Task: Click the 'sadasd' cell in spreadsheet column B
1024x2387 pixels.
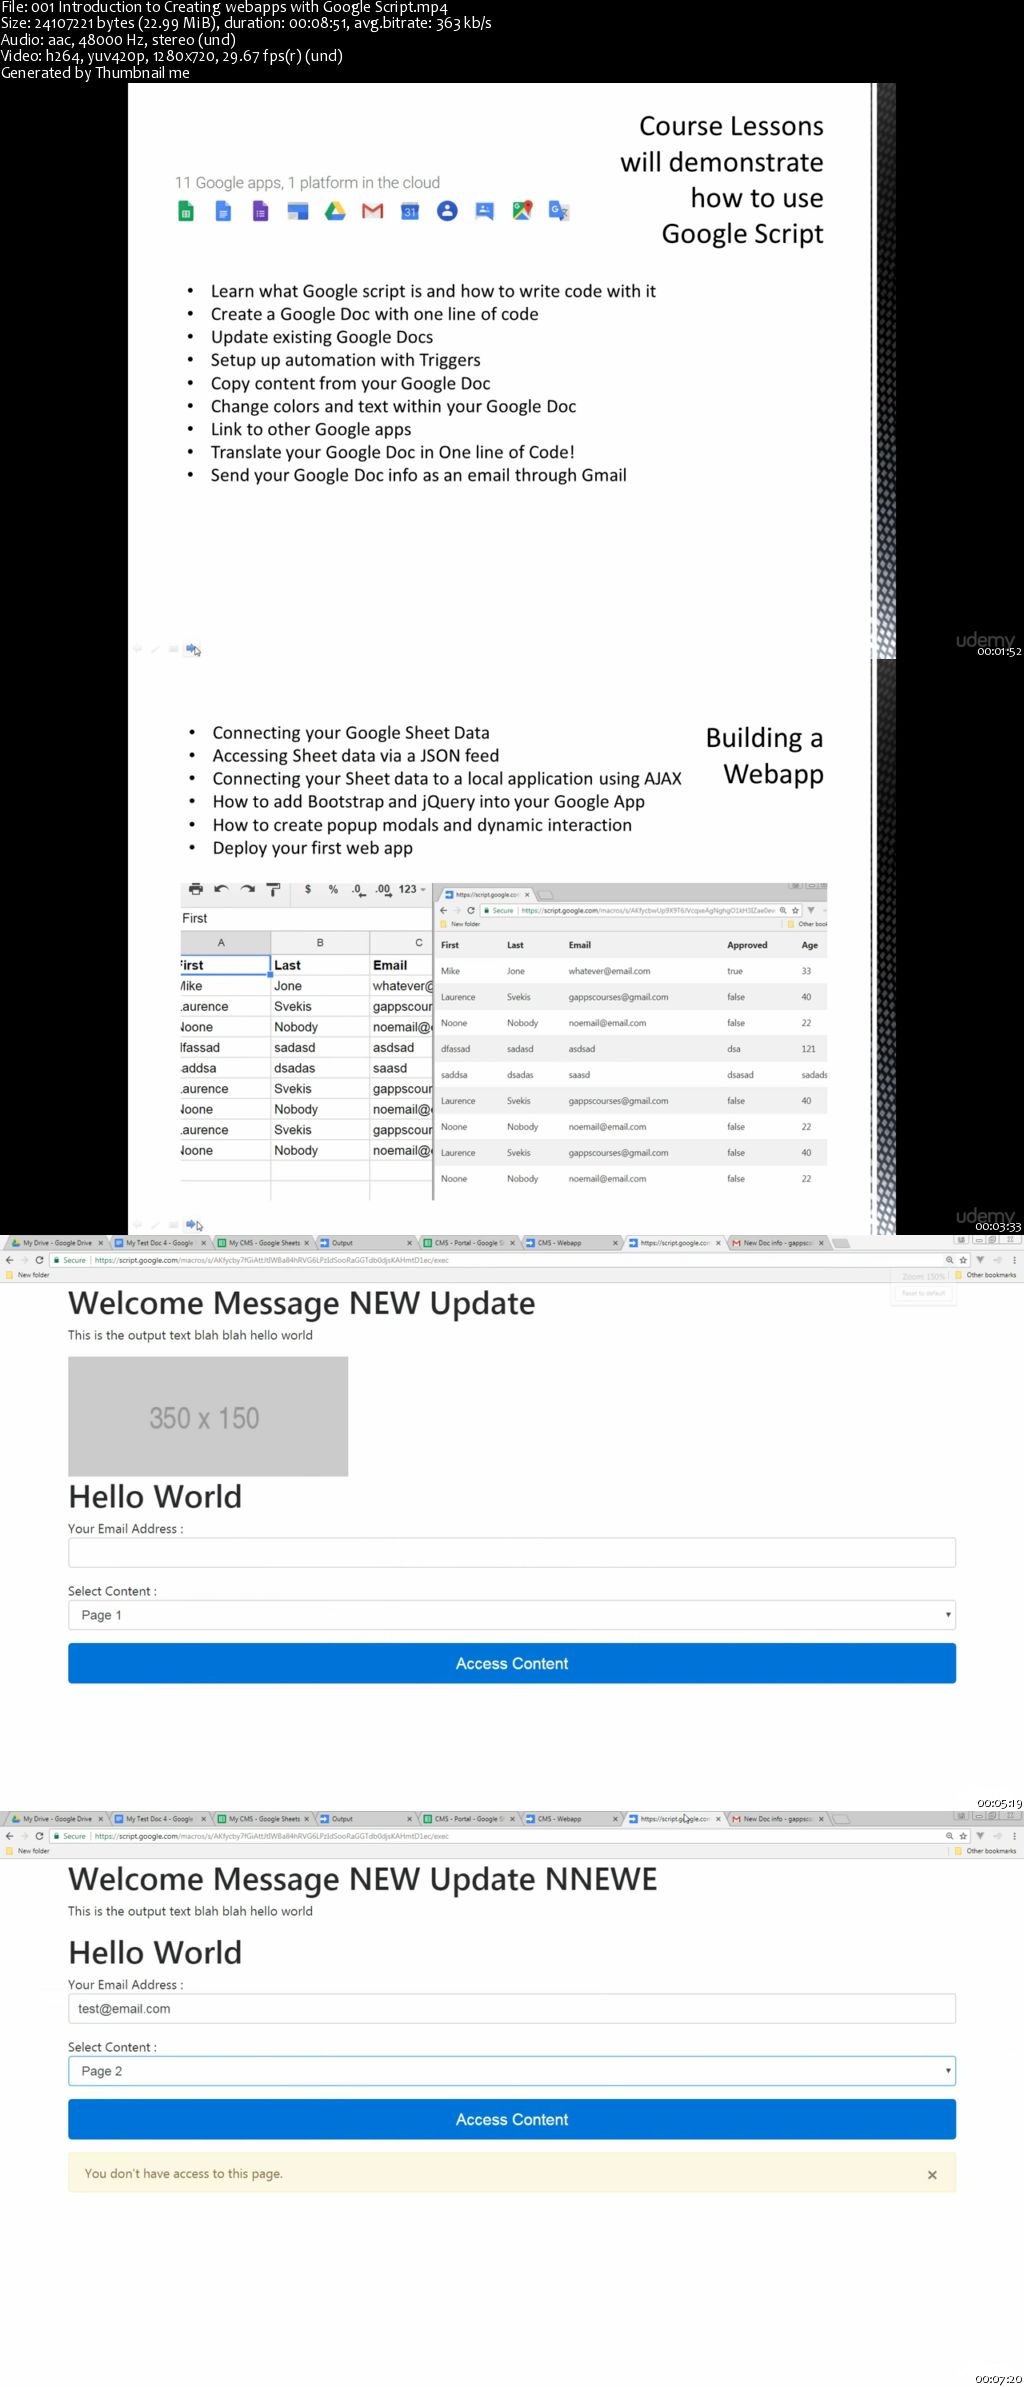Action: tap(320, 1048)
